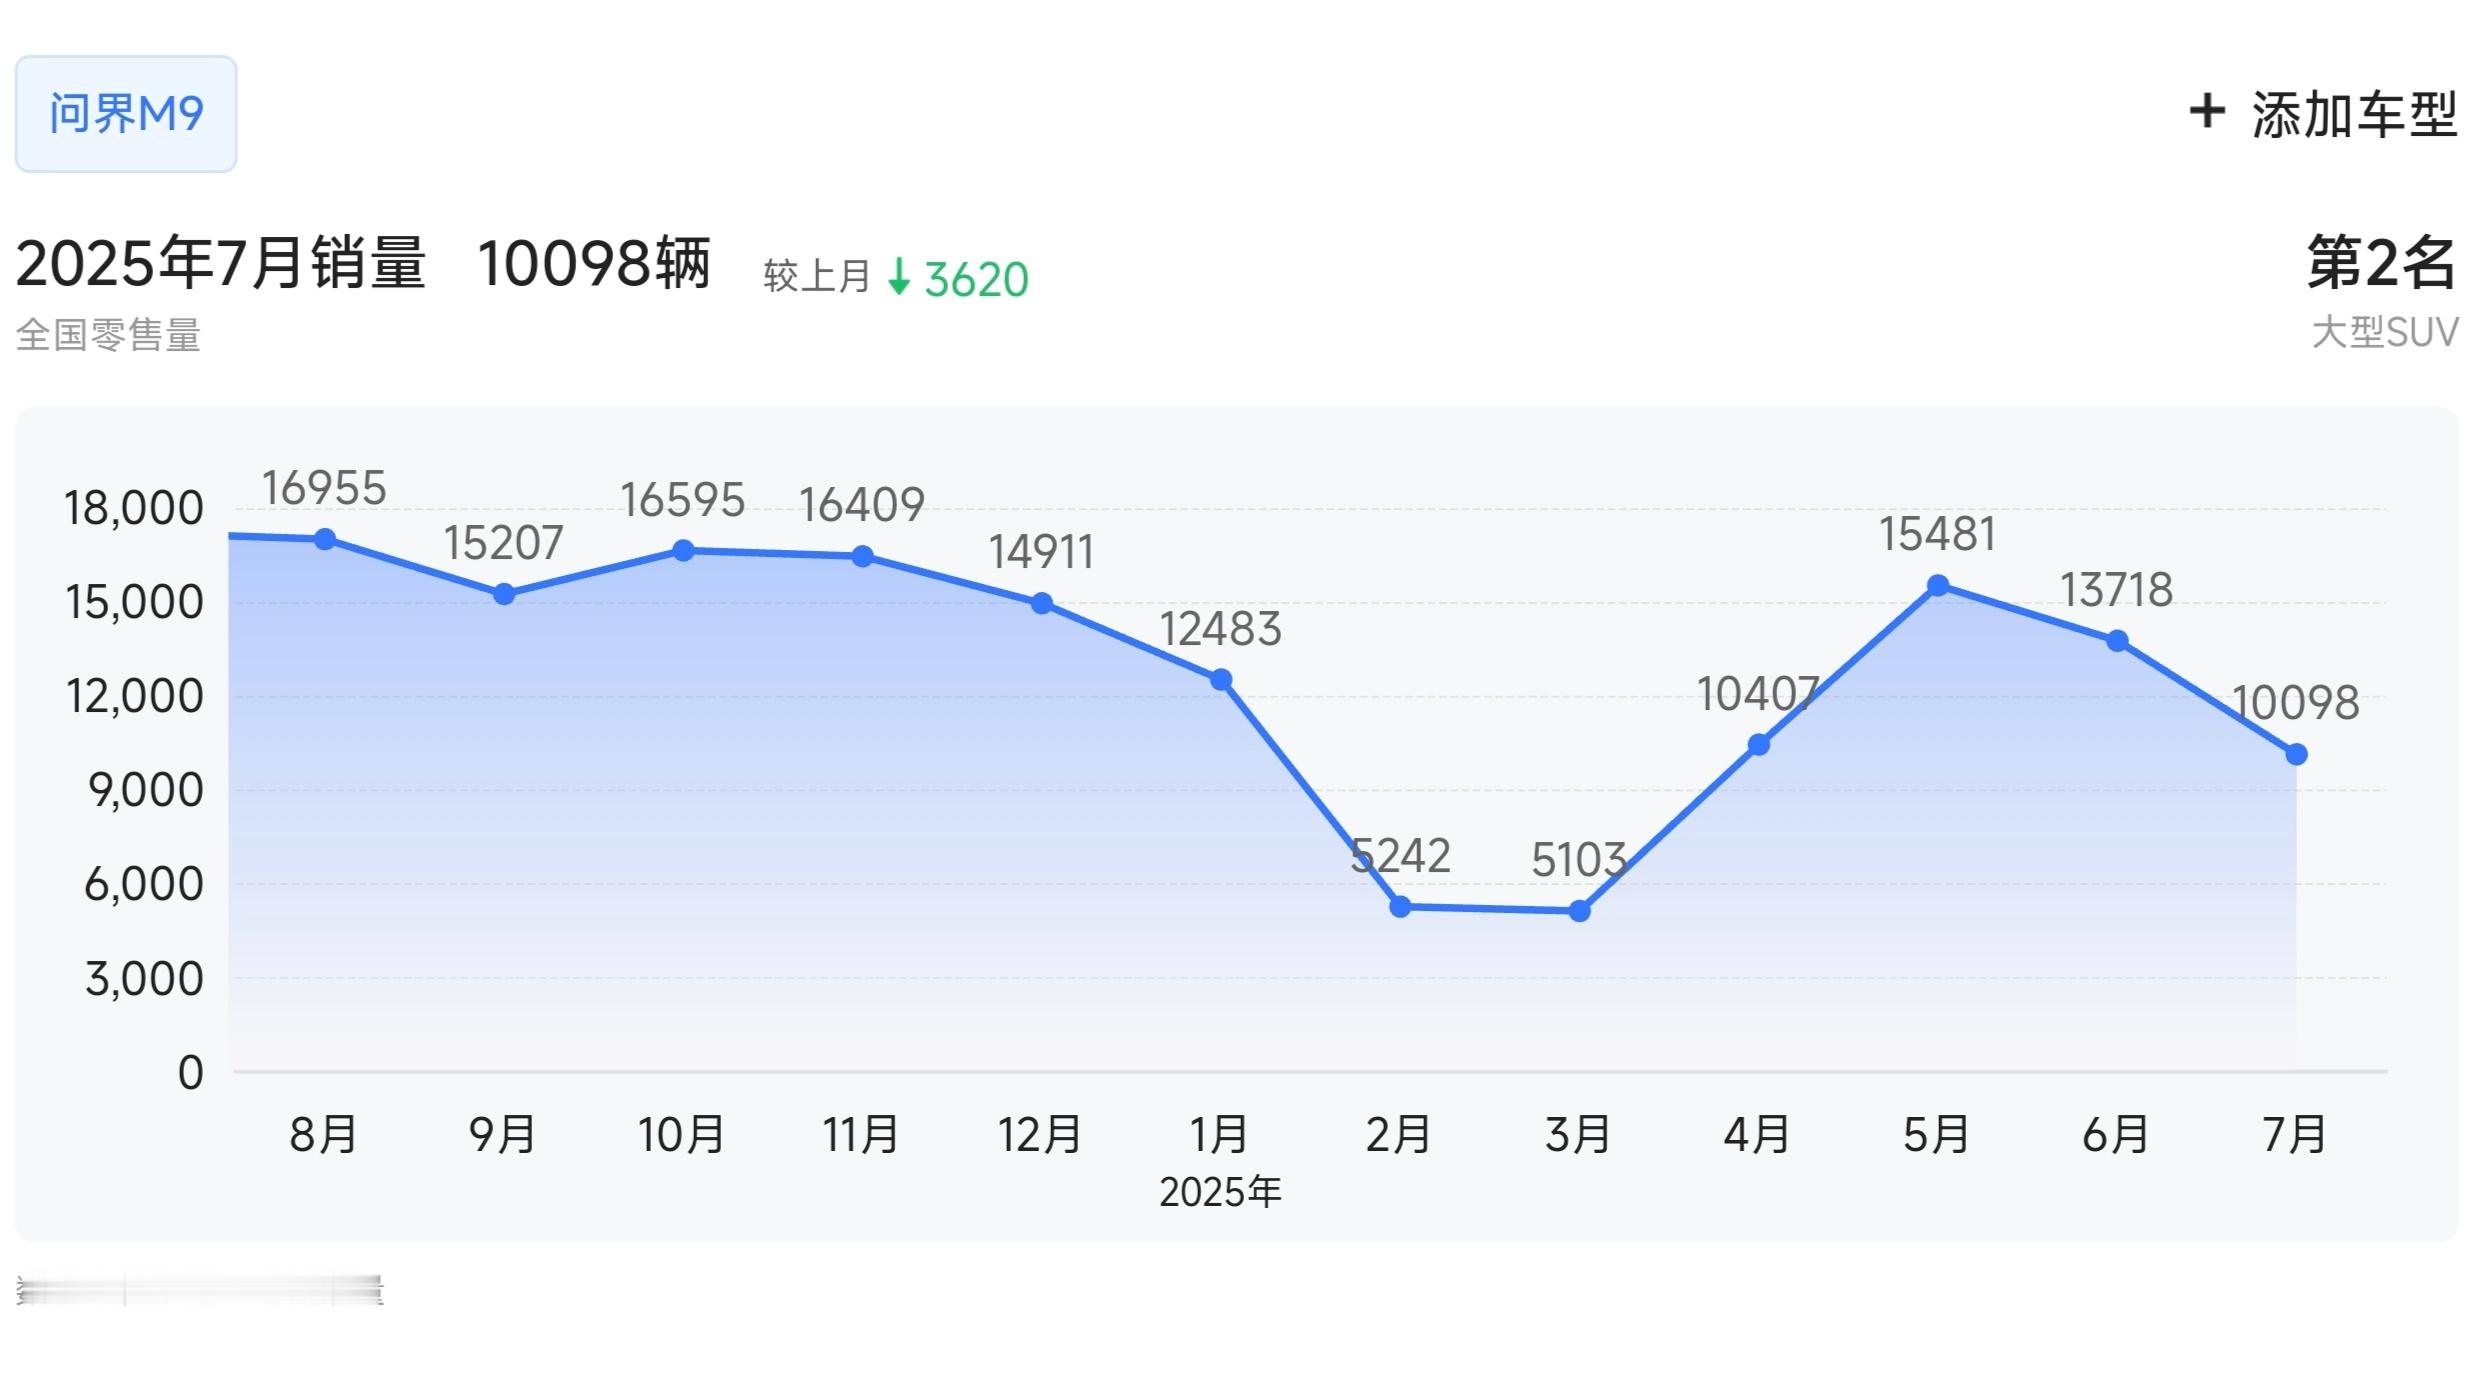Select the 3月 data point 5103
Viewport: 2477px width, 1393px height.
pos(1579,911)
